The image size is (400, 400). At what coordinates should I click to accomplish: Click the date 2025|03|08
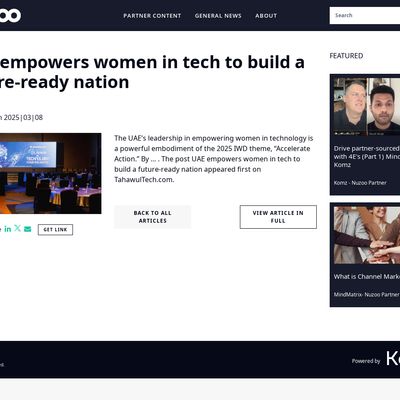pos(23,117)
